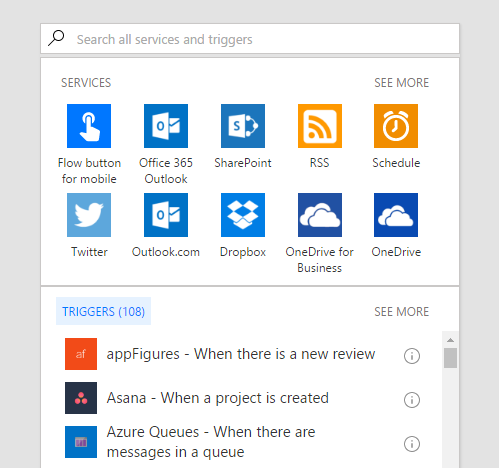This screenshot has width=499, height=468.
Task: Show info for the appFigures trigger
Action: [412, 356]
